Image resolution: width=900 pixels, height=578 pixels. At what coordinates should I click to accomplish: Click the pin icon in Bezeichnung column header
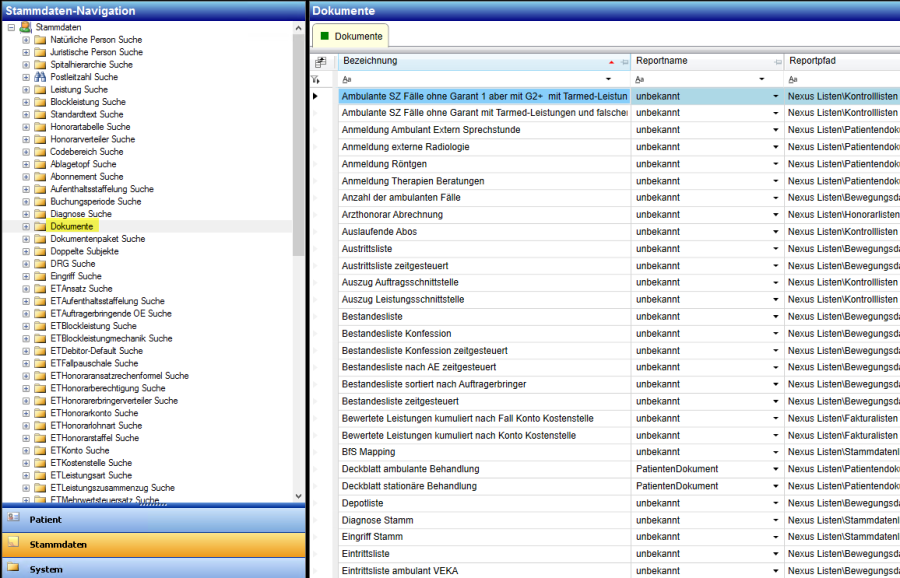tap(624, 62)
